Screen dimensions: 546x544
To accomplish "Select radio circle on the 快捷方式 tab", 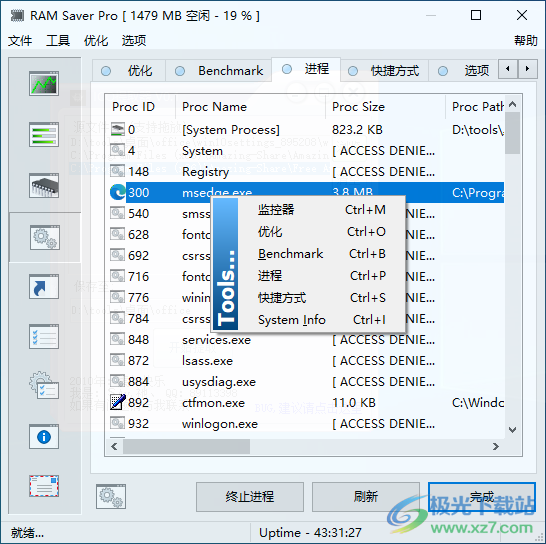I will tap(353, 71).
